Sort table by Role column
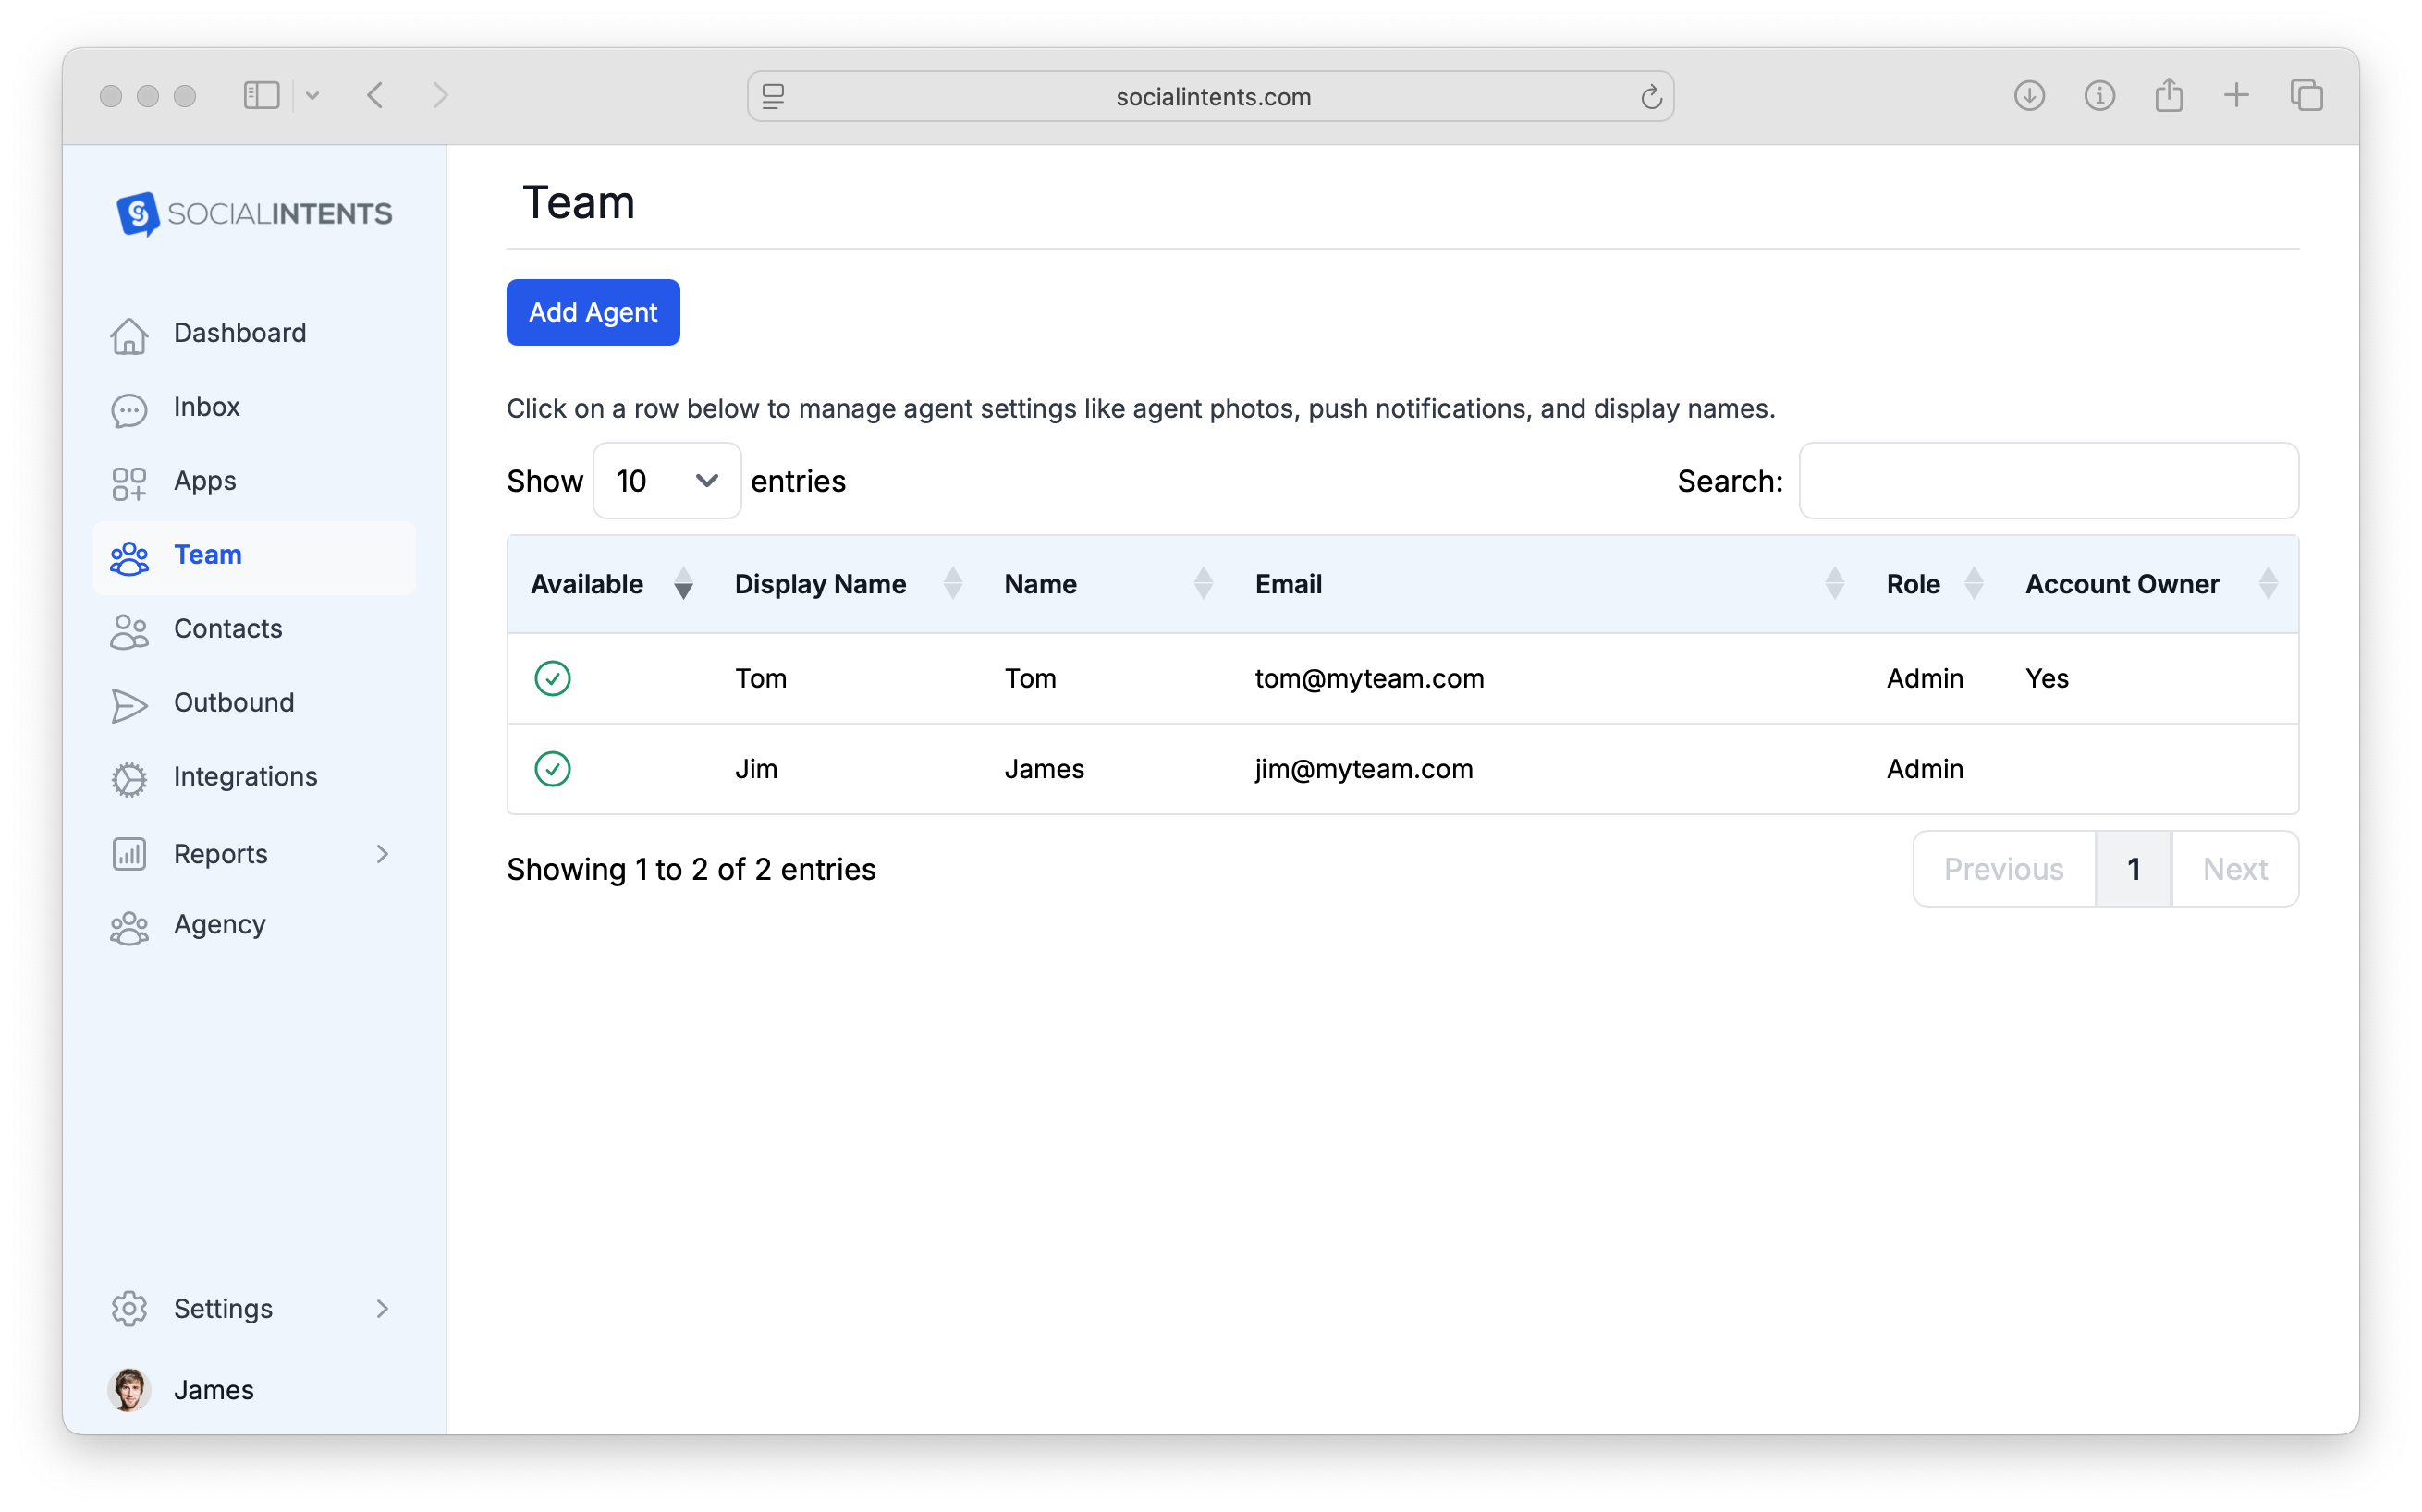2422x1512 pixels. coord(1973,584)
